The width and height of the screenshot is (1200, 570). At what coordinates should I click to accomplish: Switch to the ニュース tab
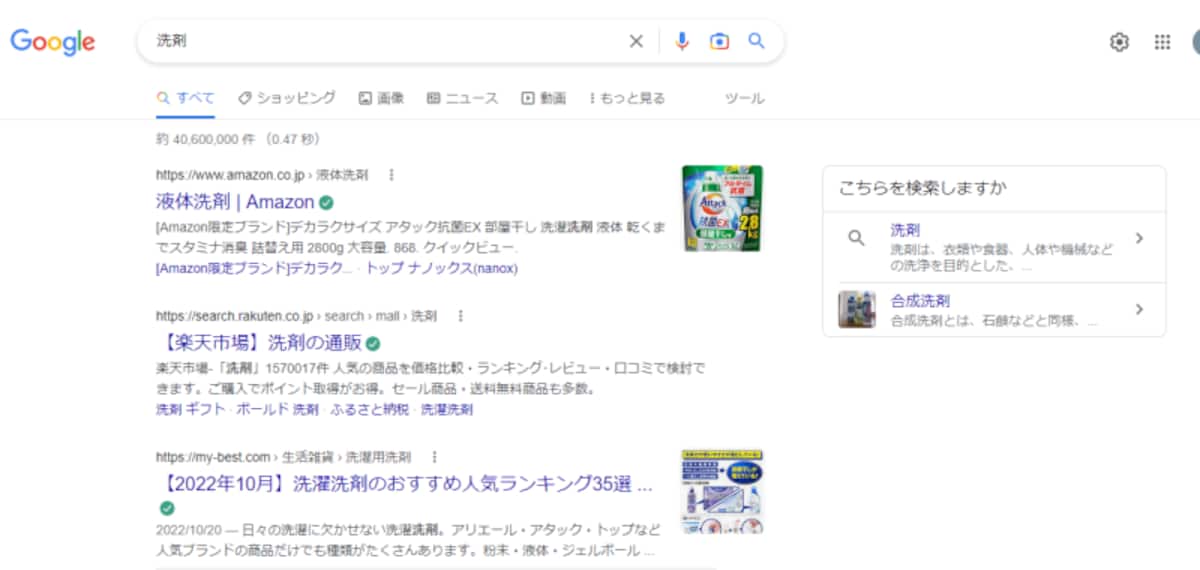click(462, 98)
